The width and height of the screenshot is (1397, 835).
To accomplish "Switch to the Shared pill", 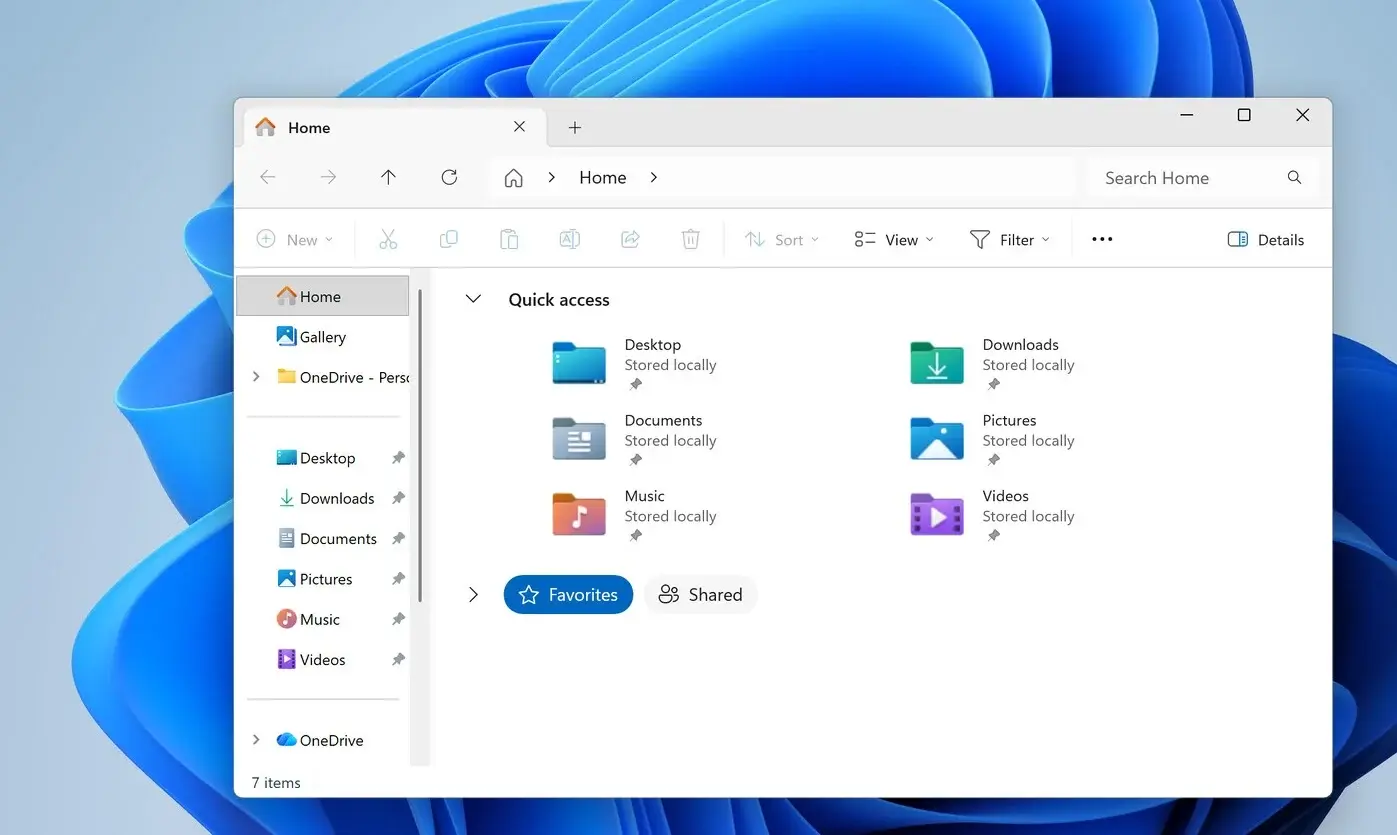I will click(x=700, y=595).
